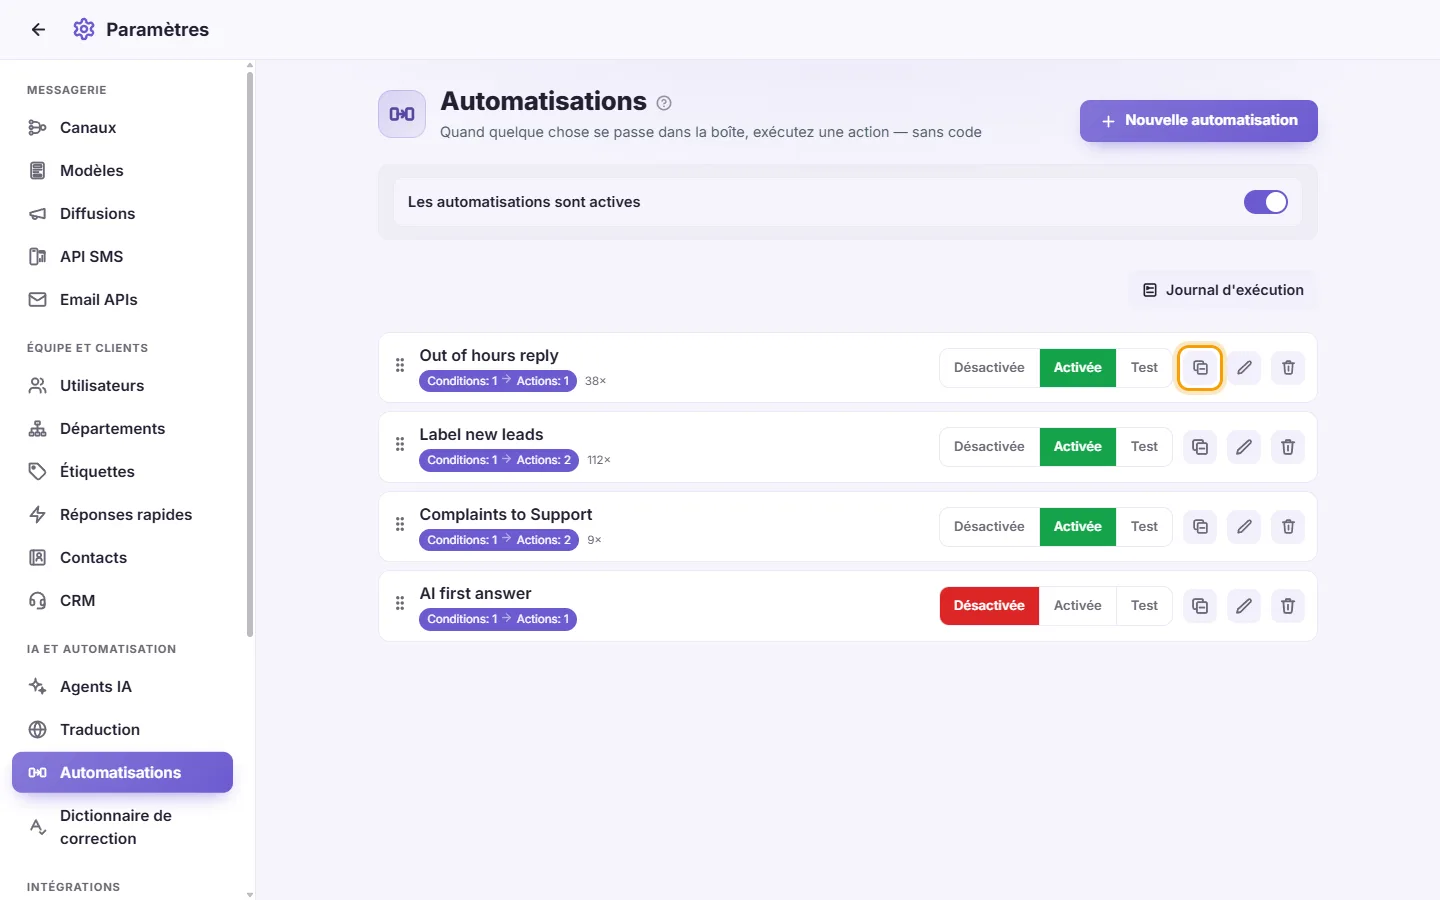Open Modèles in the sidebar
The image size is (1440, 900).
point(122,171)
